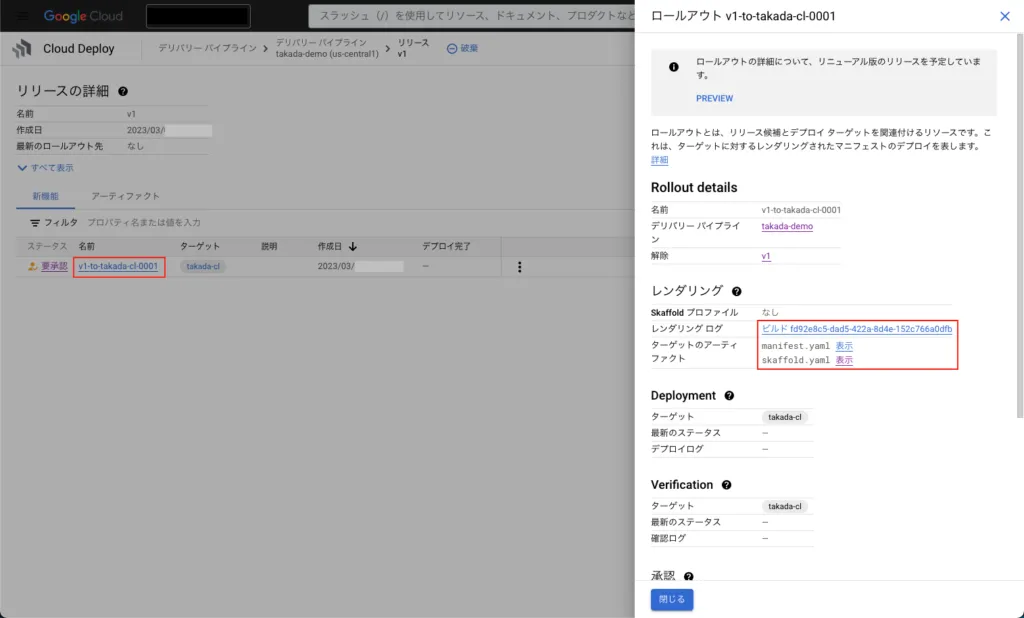Open the 詳細 documentation link

pos(660,160)
